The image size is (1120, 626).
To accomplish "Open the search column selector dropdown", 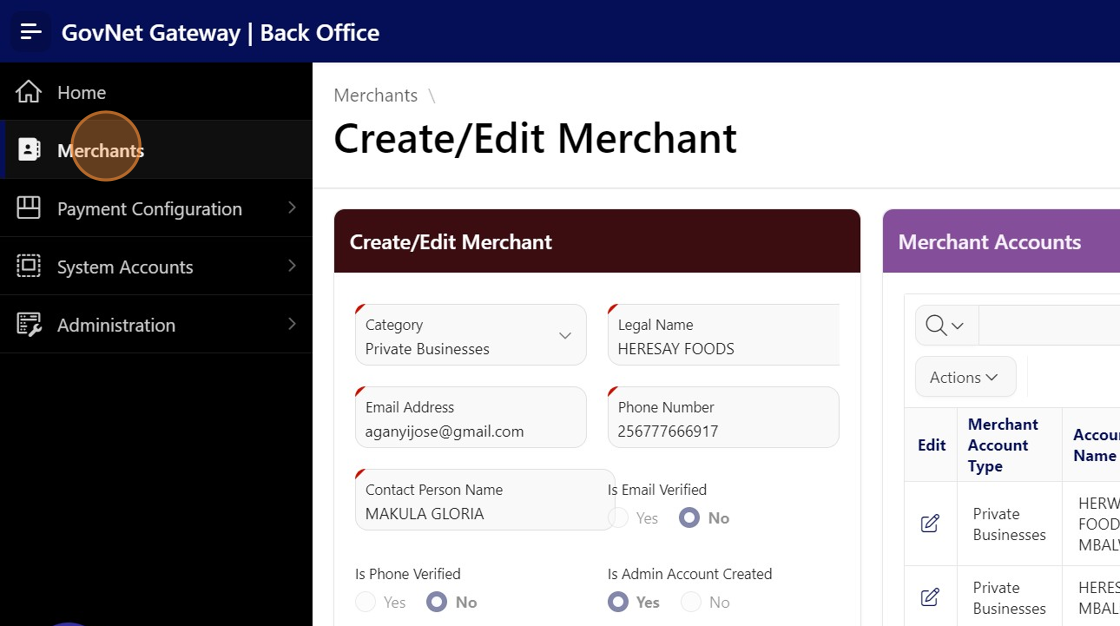I will click(945, 326).
